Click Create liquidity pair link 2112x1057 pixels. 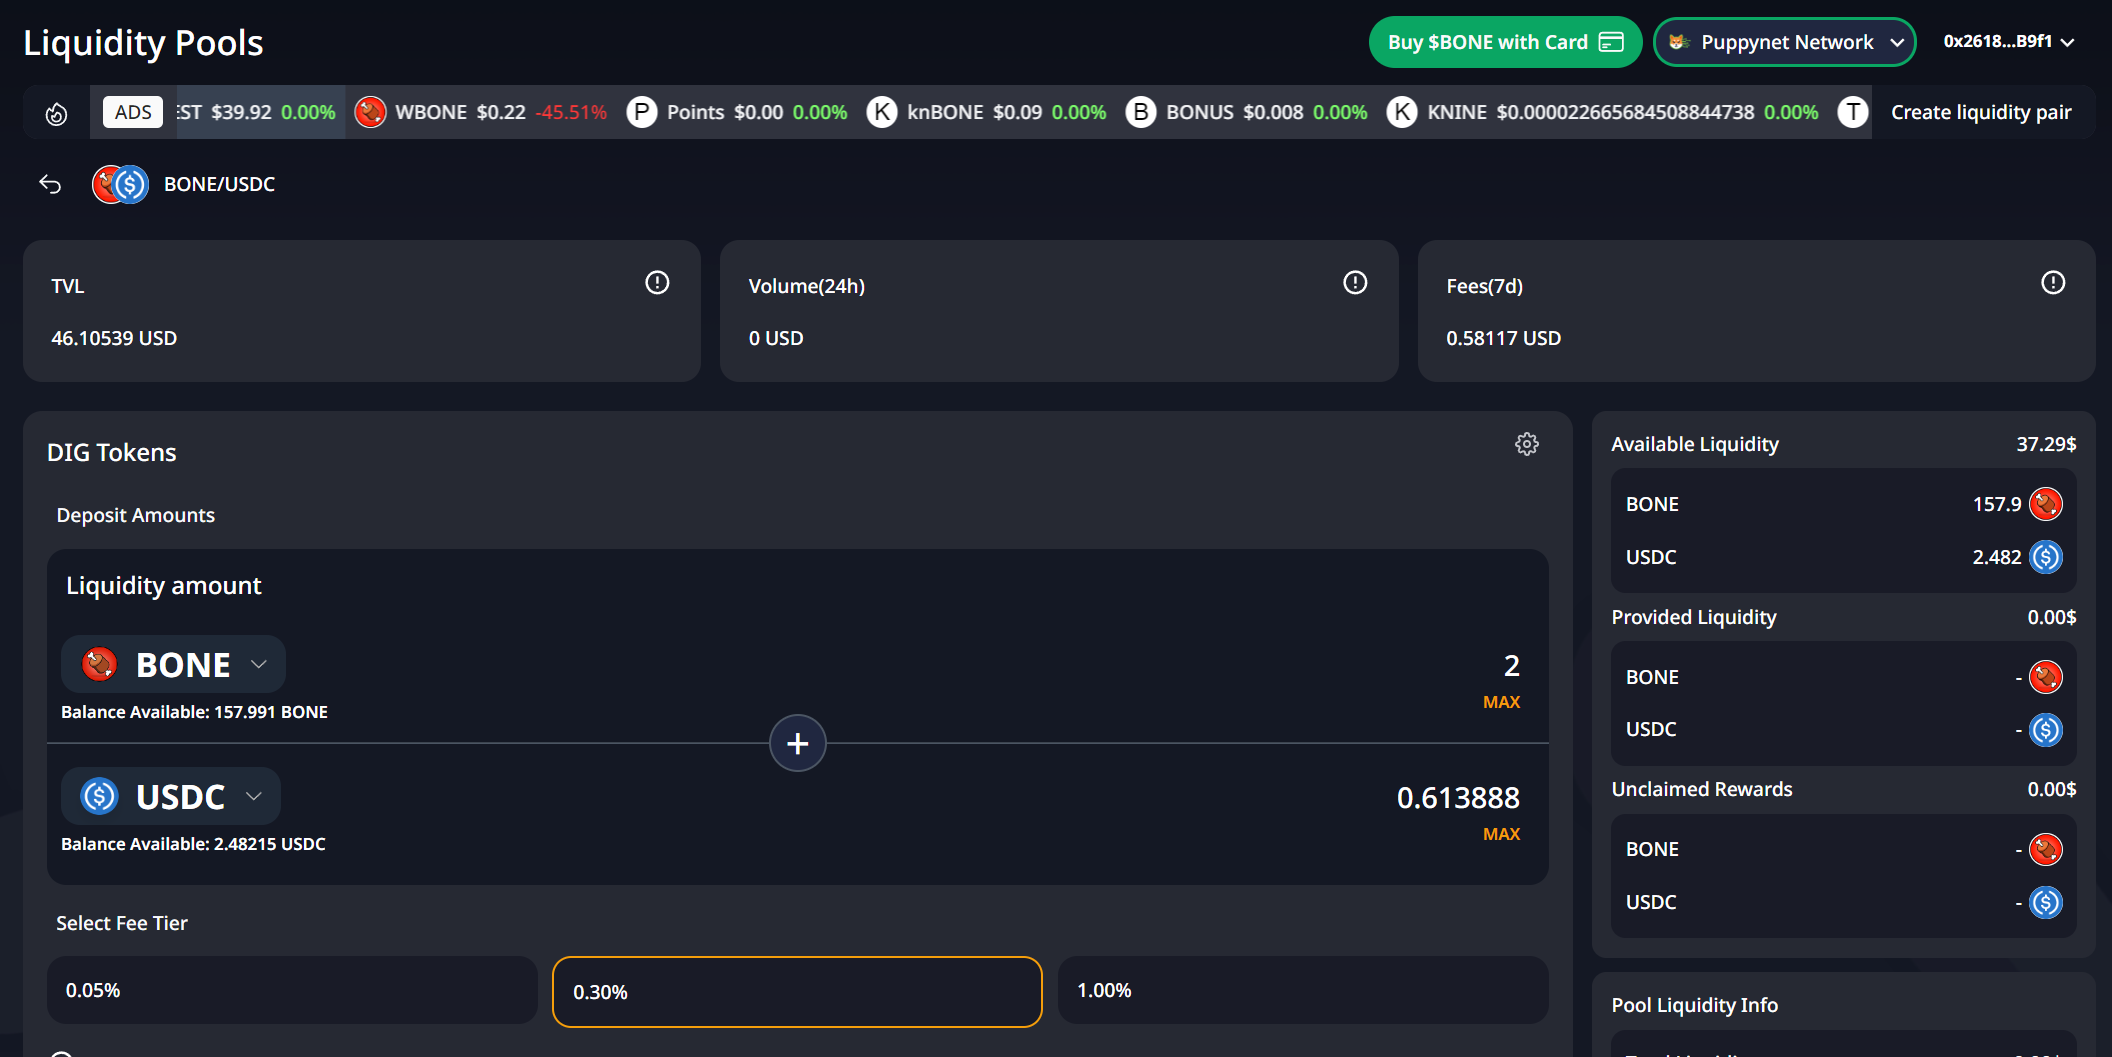(1980, 112)
